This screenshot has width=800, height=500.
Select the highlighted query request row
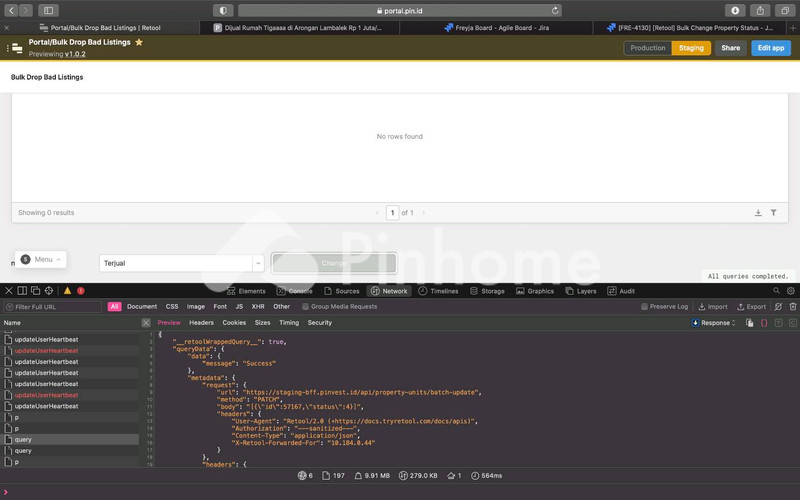(x=70, y=439)
